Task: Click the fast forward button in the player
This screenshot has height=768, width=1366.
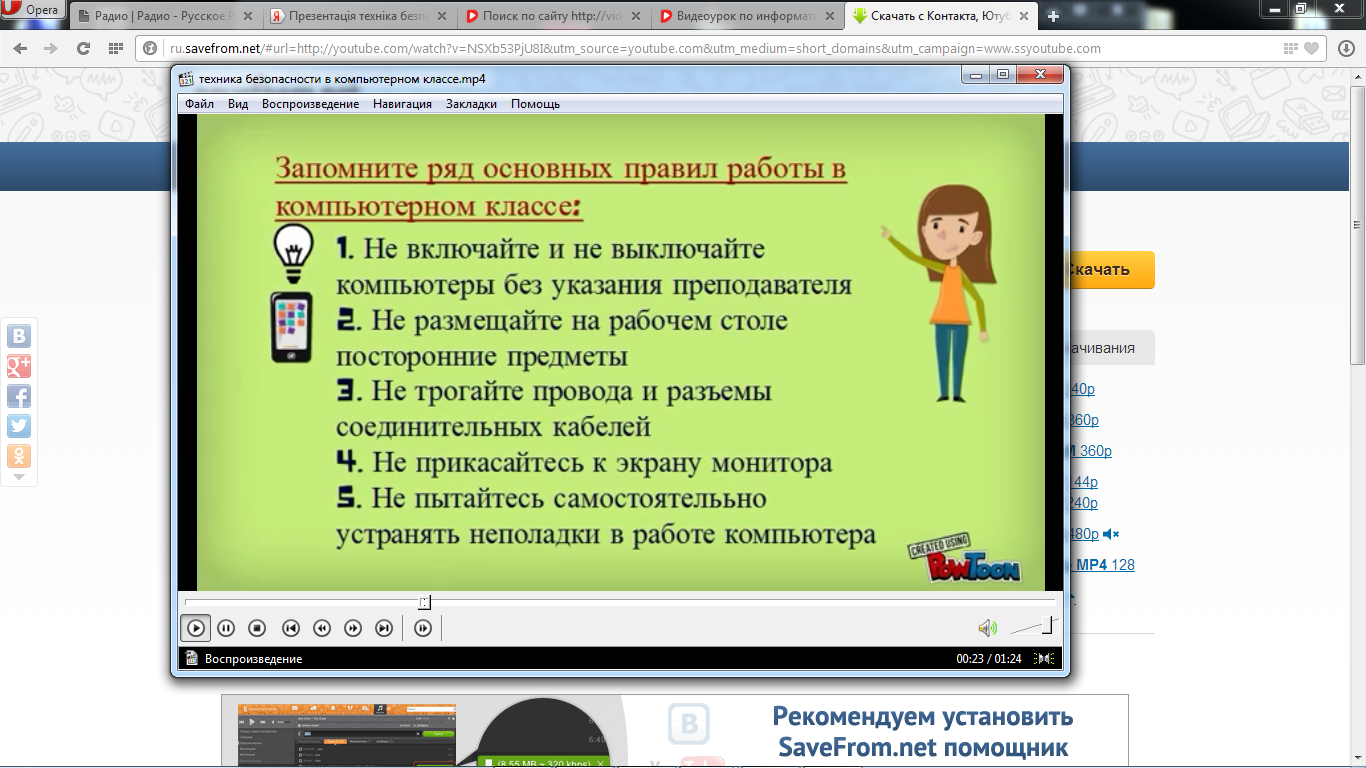Action: tap(353, 628)
